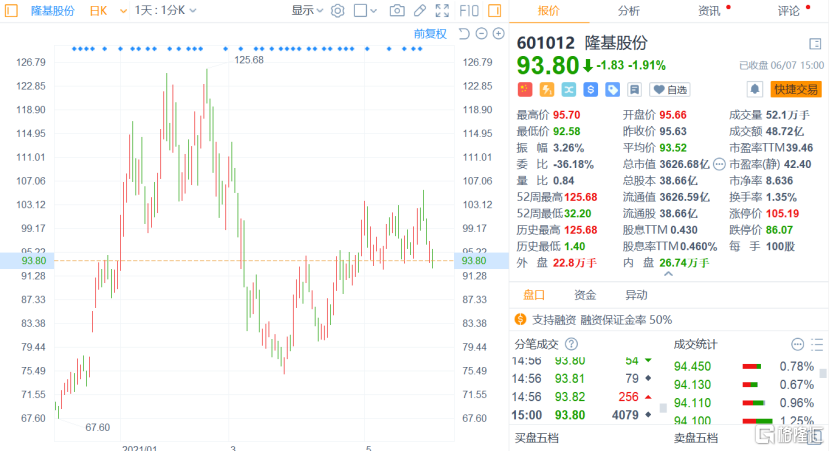Screen dimensions: 830x451
Task: Open the 日K period dropdown arrow
Action: pos(123,11)
